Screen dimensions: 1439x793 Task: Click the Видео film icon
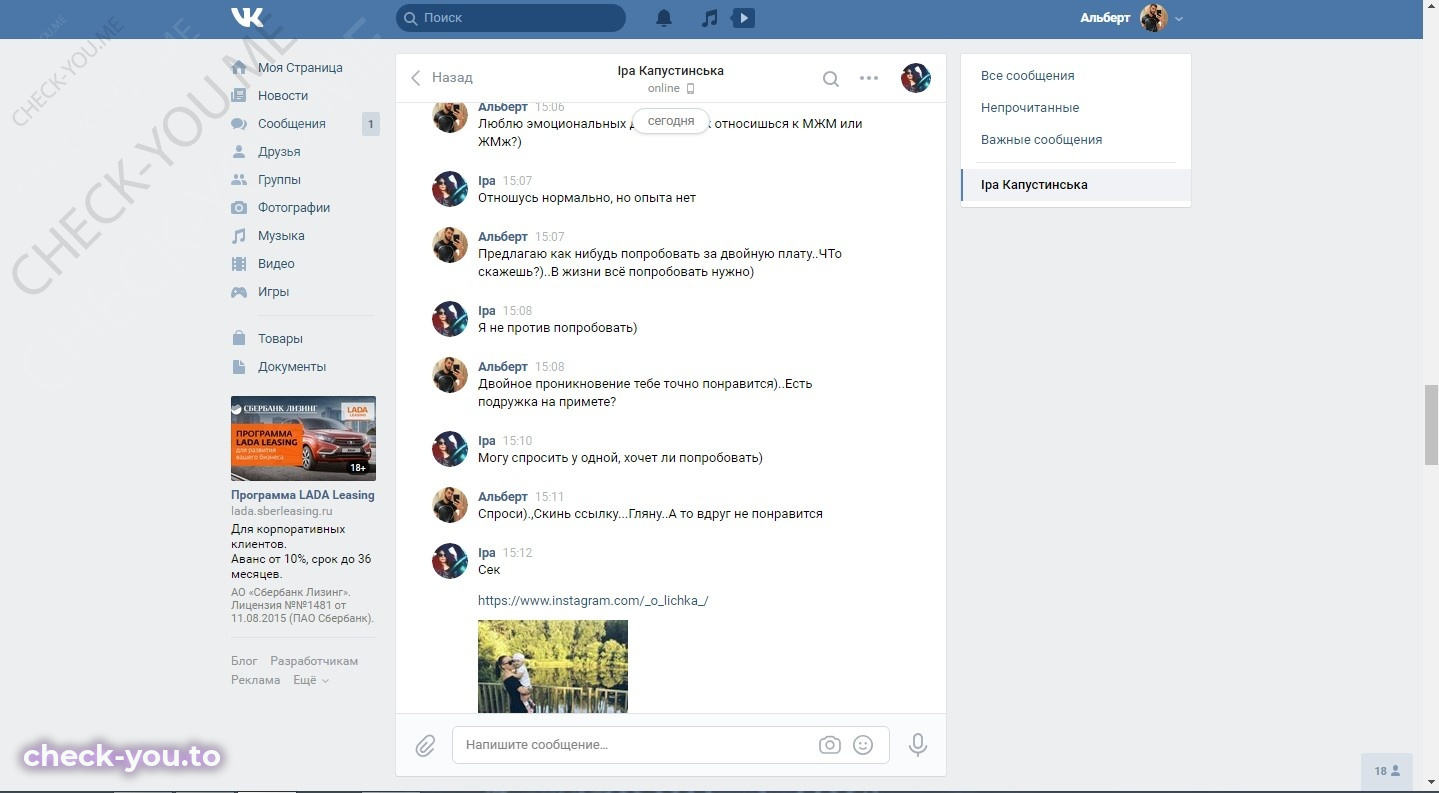coord(239,264)
